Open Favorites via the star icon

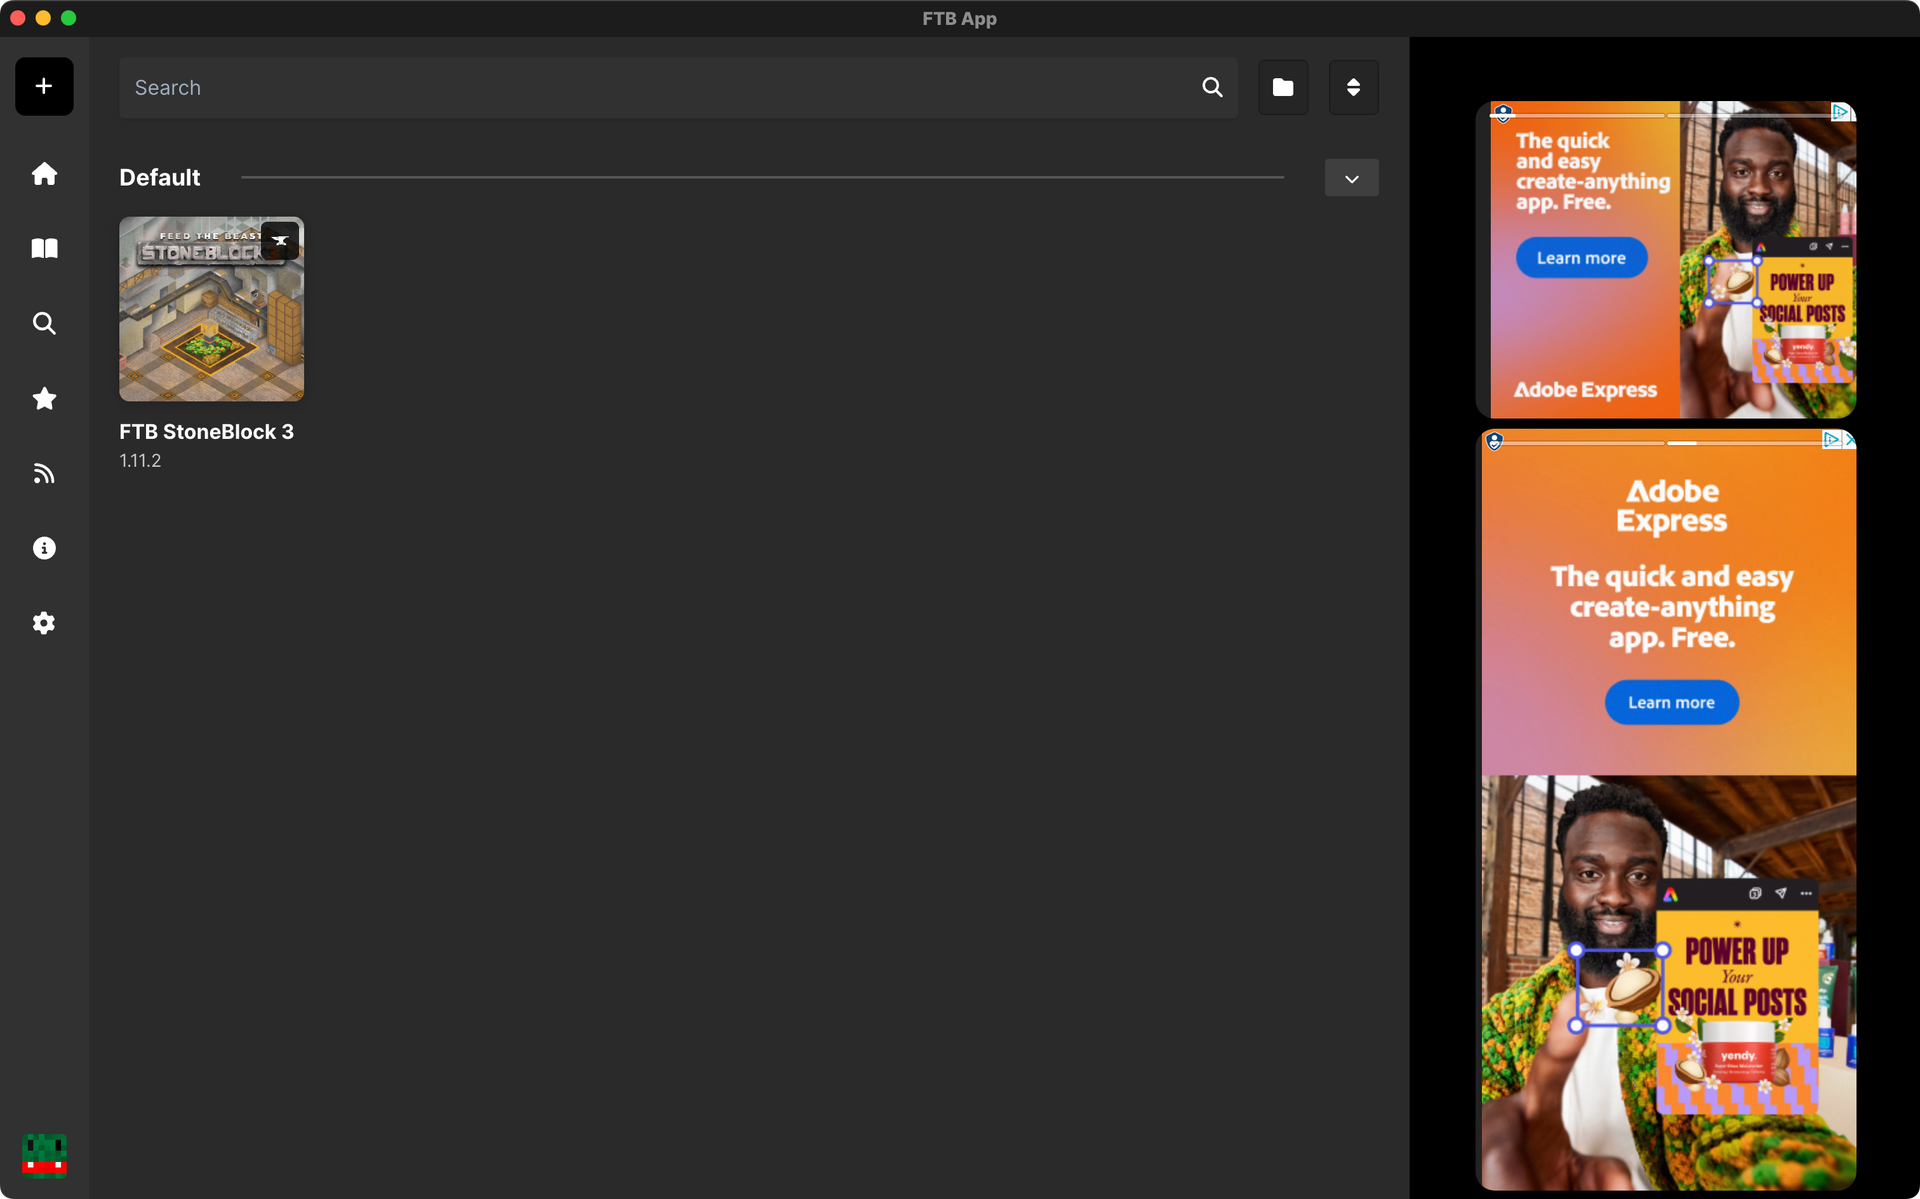(44, 398)
